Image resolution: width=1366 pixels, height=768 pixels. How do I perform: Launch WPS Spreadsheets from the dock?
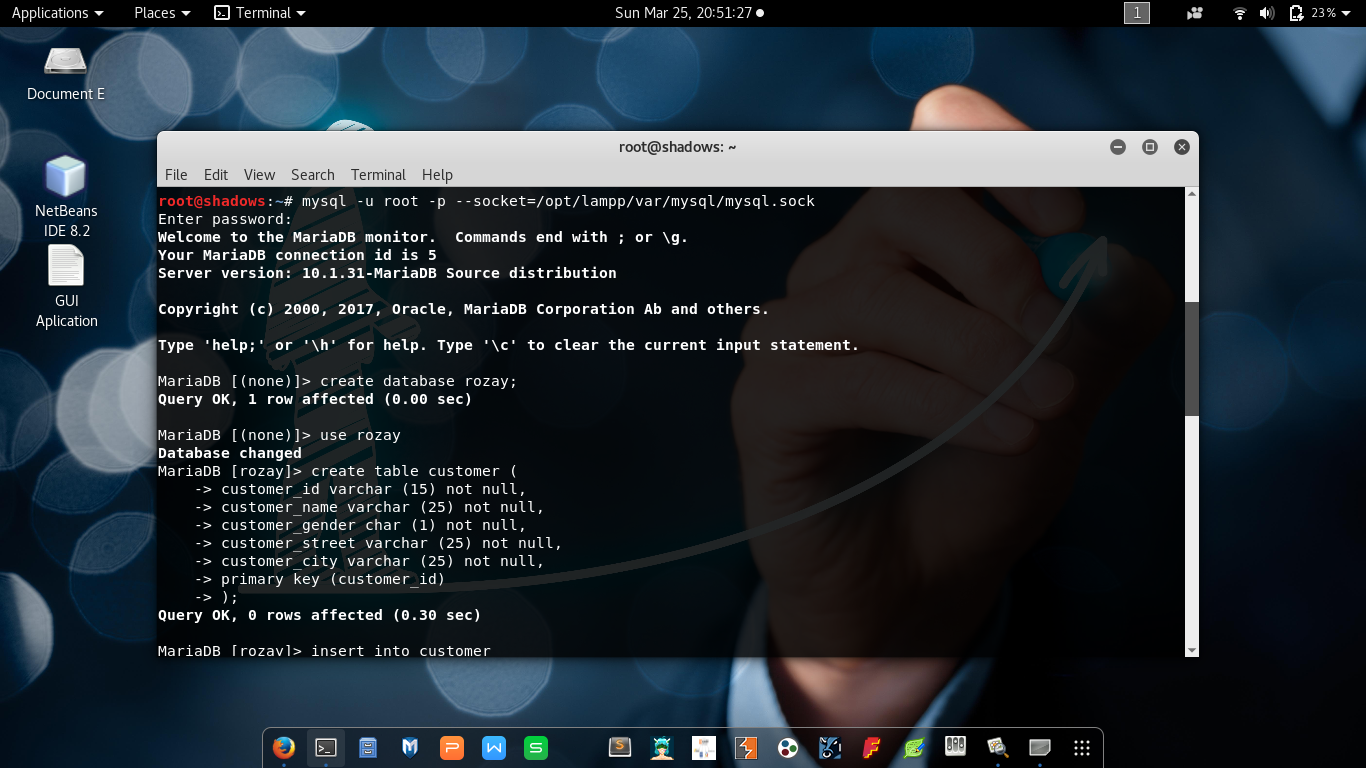535,747
